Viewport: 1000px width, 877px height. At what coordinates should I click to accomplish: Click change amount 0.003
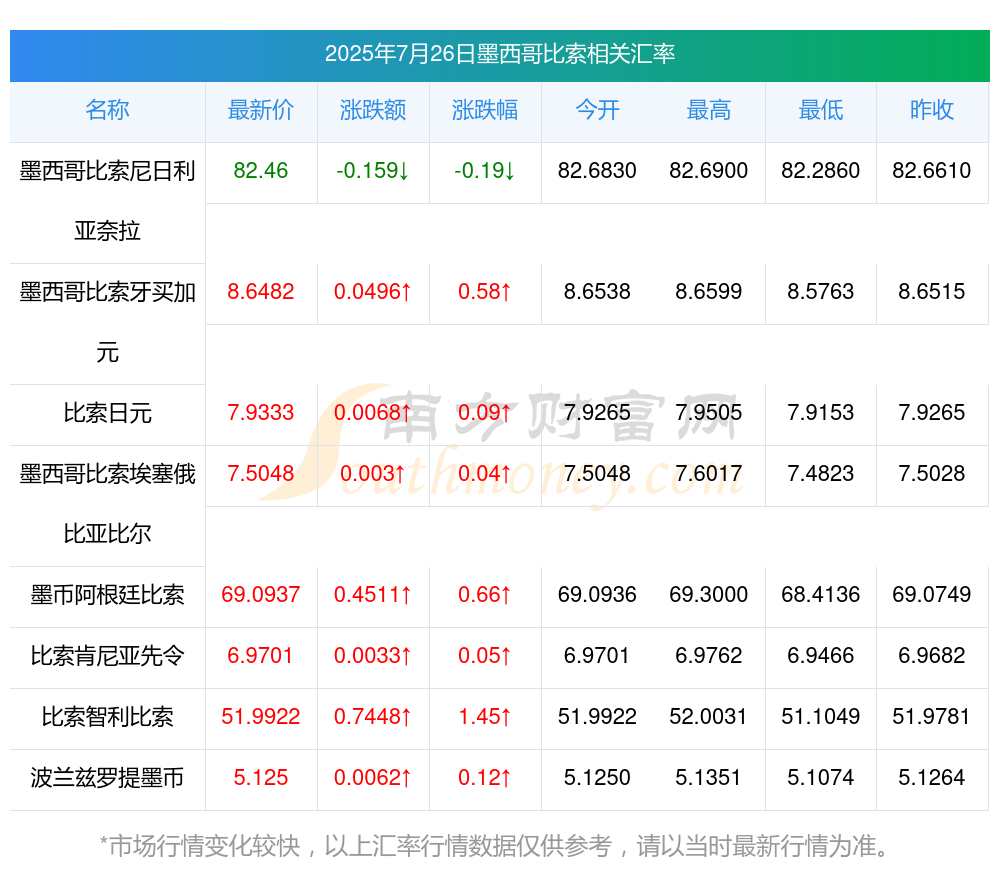pyautogui.click(x=373, y=474)
